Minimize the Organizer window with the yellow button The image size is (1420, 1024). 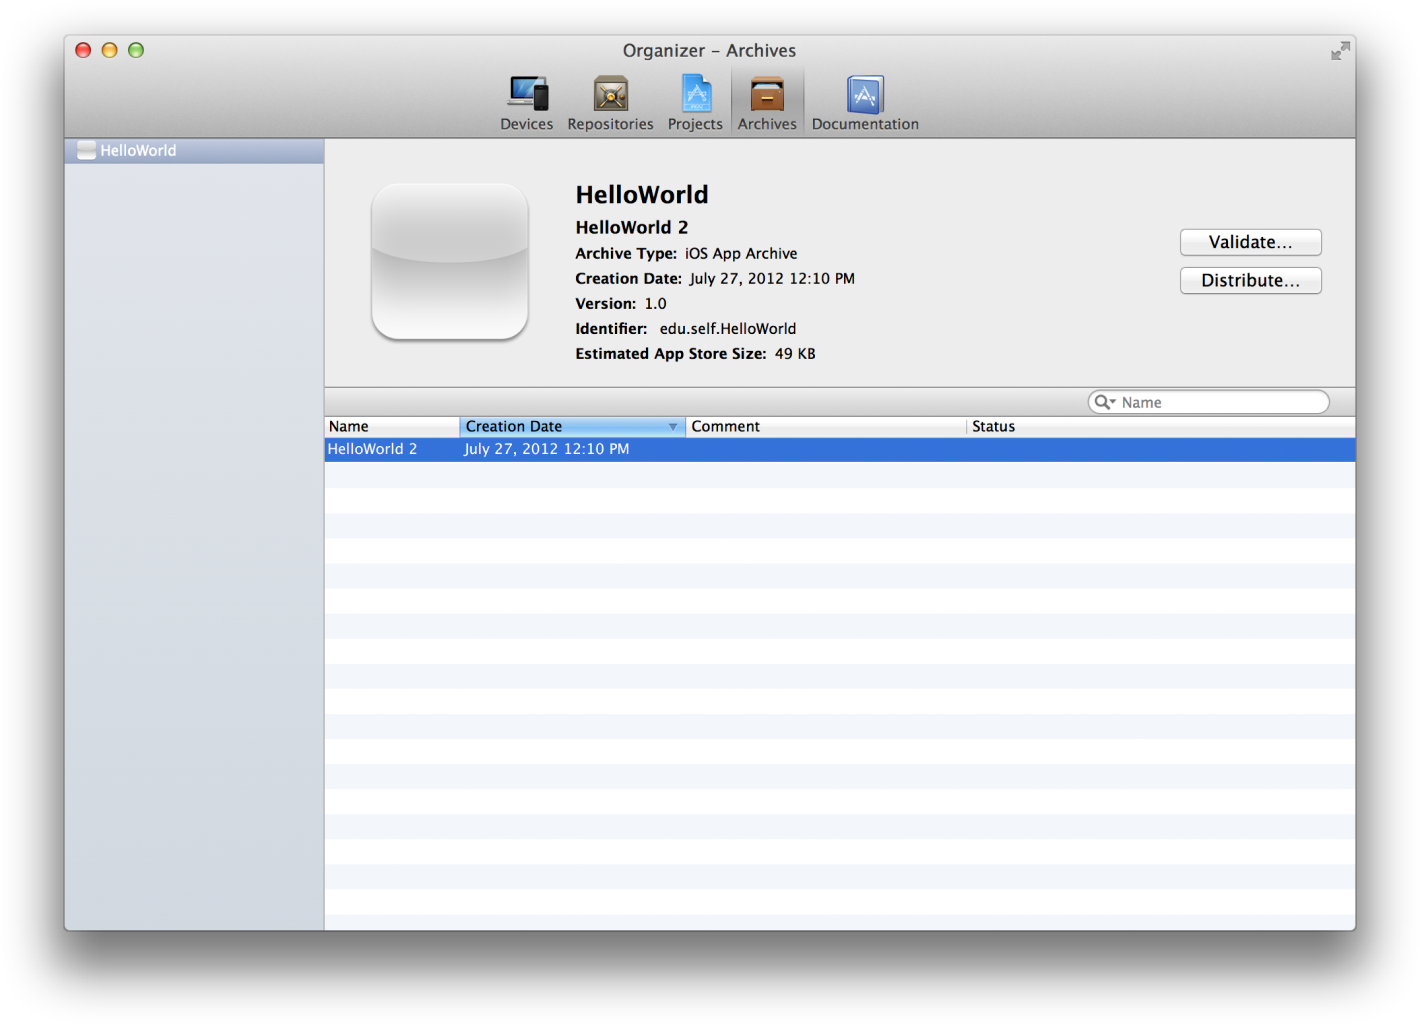click(110, 50)
